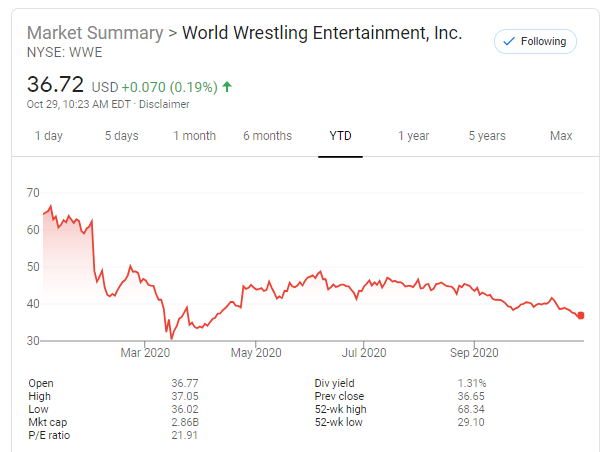Image resolution: width=612 pixels, height=452 pixels.
Task: Toggle the Following button
Action: click(535, 41)
